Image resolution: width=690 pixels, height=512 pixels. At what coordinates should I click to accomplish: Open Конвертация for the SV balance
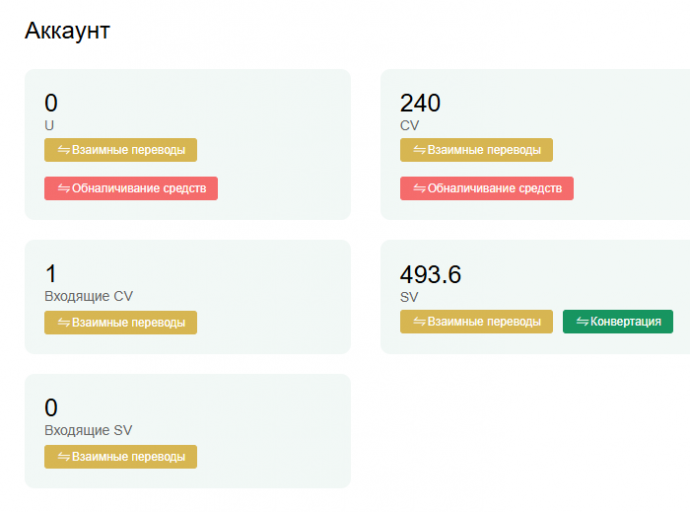tap(618, 322)
